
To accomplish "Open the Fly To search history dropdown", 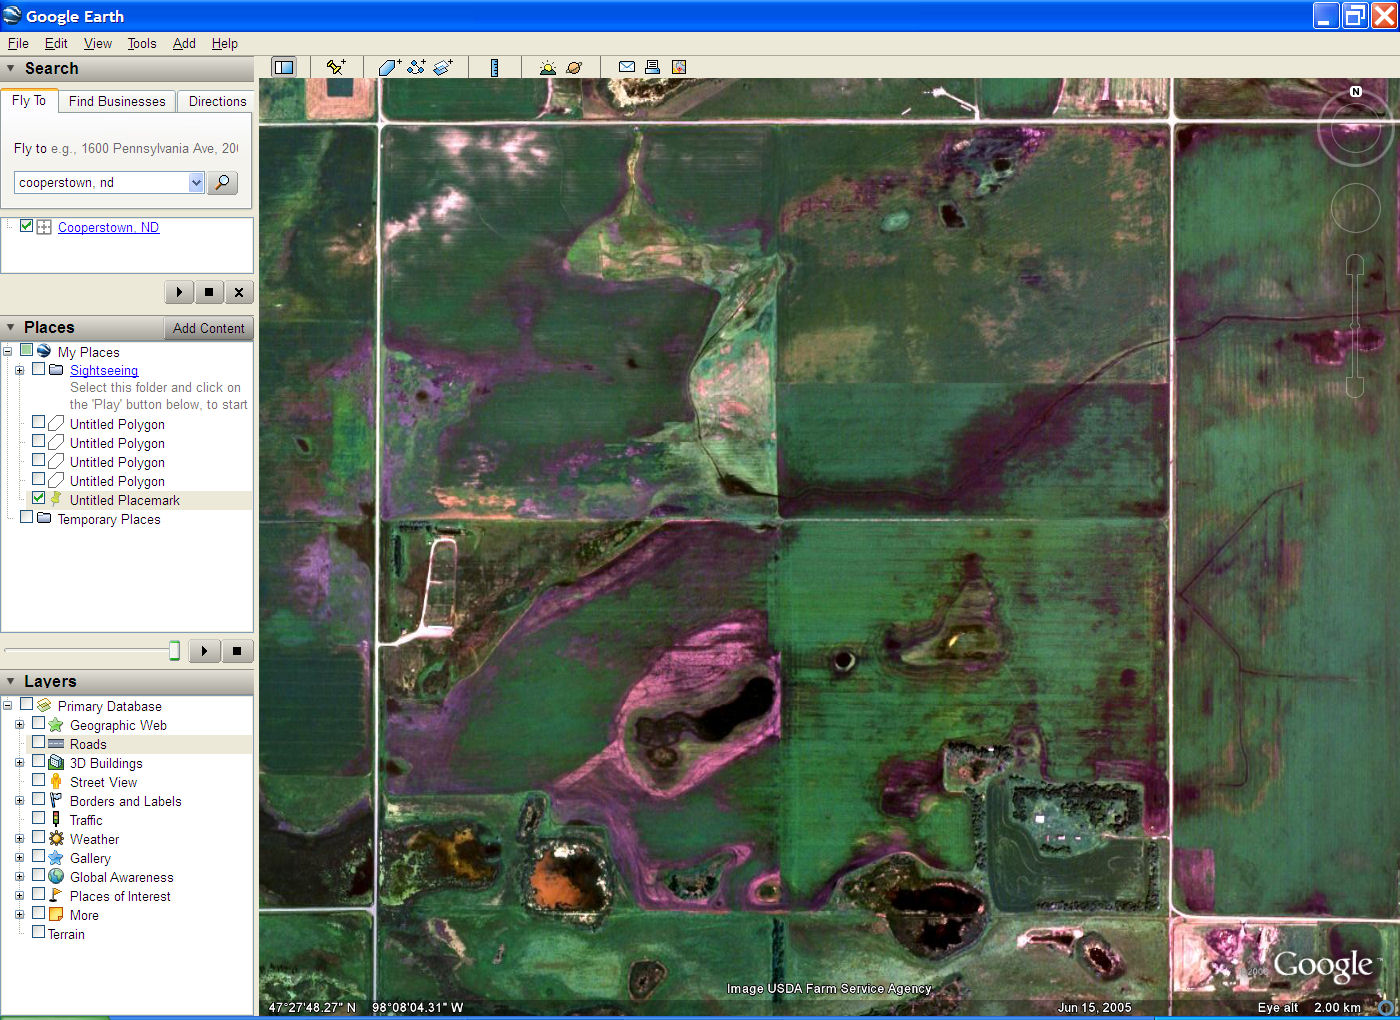I will pyautogui.click(x=196, y=183).
